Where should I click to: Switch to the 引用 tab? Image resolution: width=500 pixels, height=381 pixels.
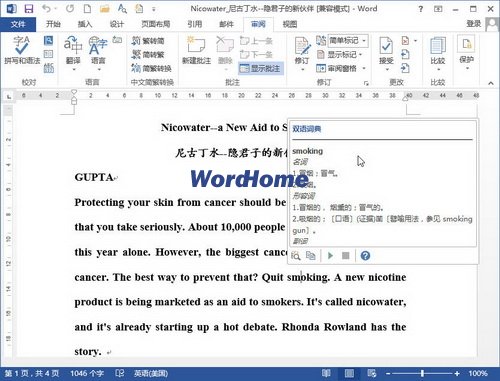pyautogui.click(x=195, y=24)
